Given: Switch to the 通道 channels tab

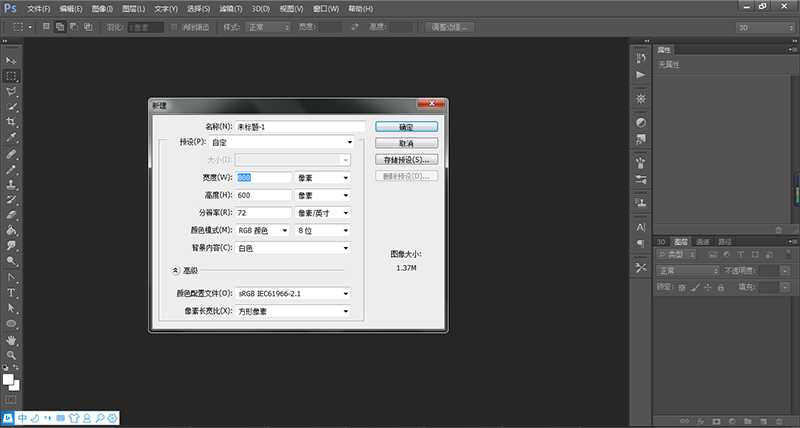Looking at the screenshot, I should pos(703,242).
